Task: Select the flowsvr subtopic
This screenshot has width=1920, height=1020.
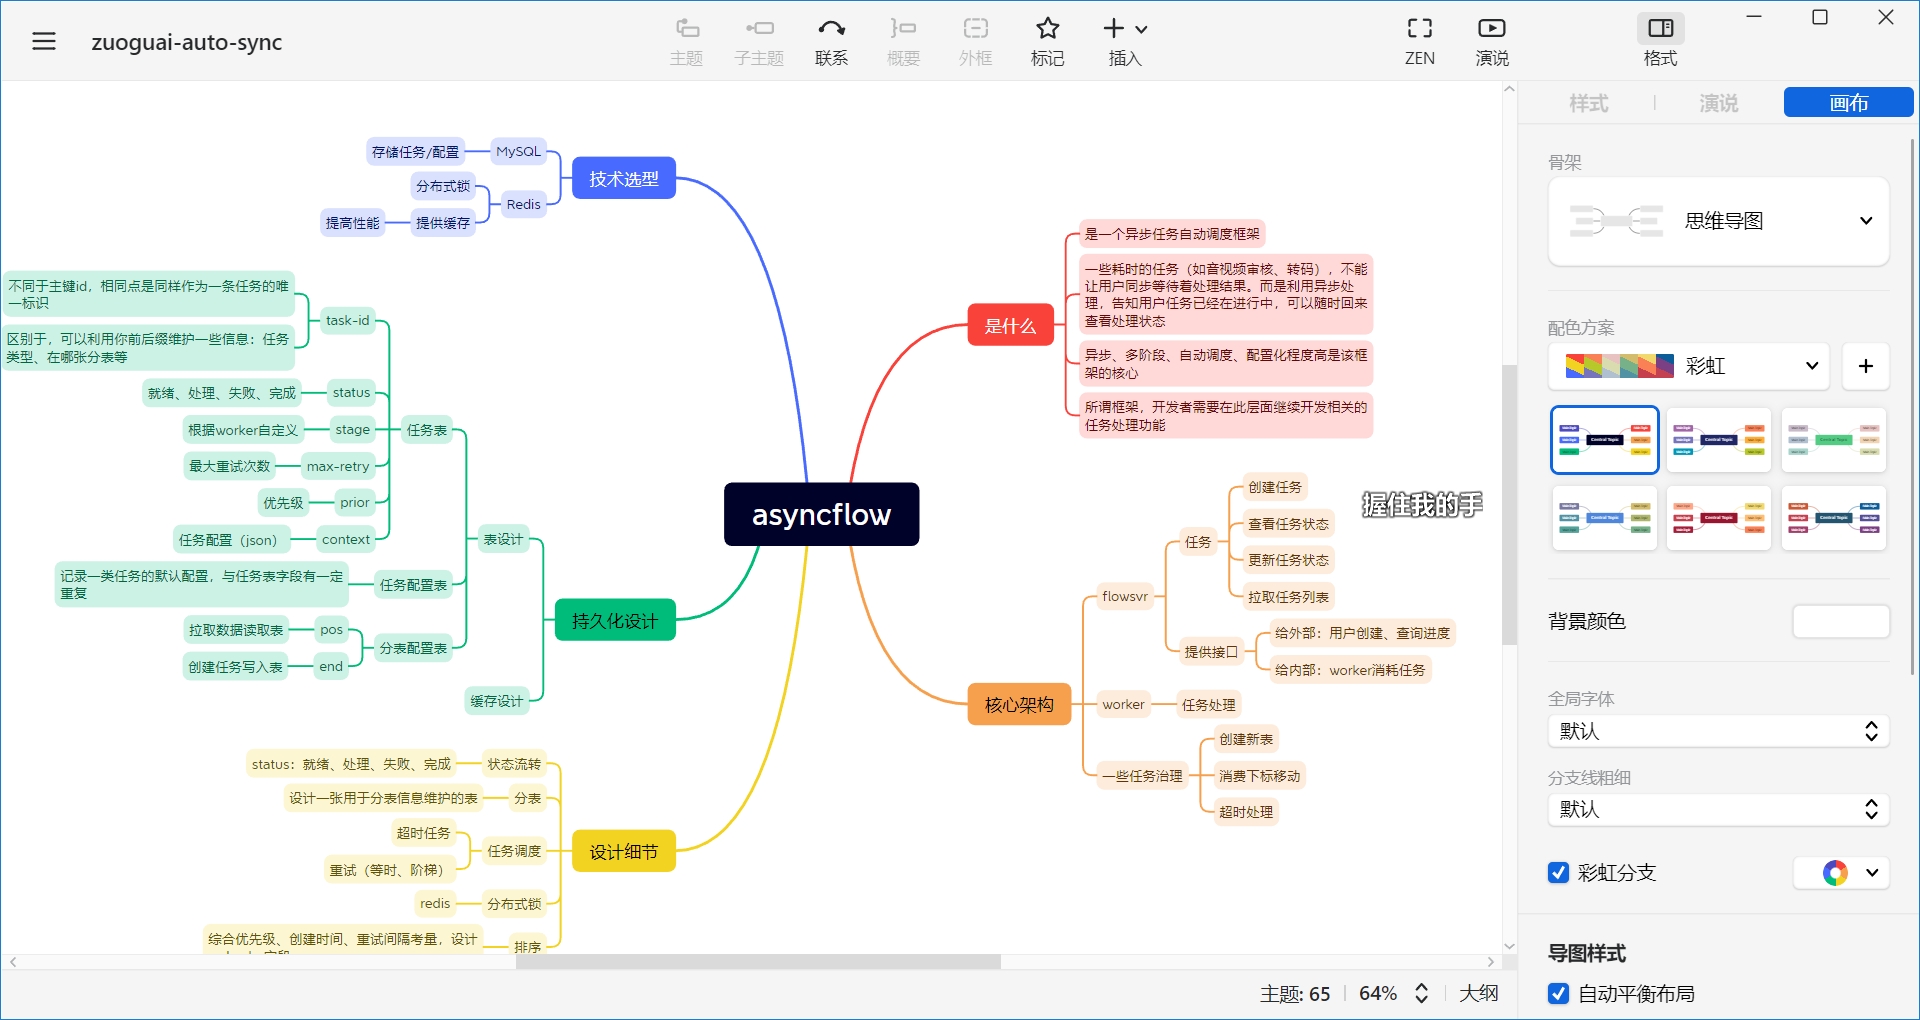Action: click(x=1125, y=596)
